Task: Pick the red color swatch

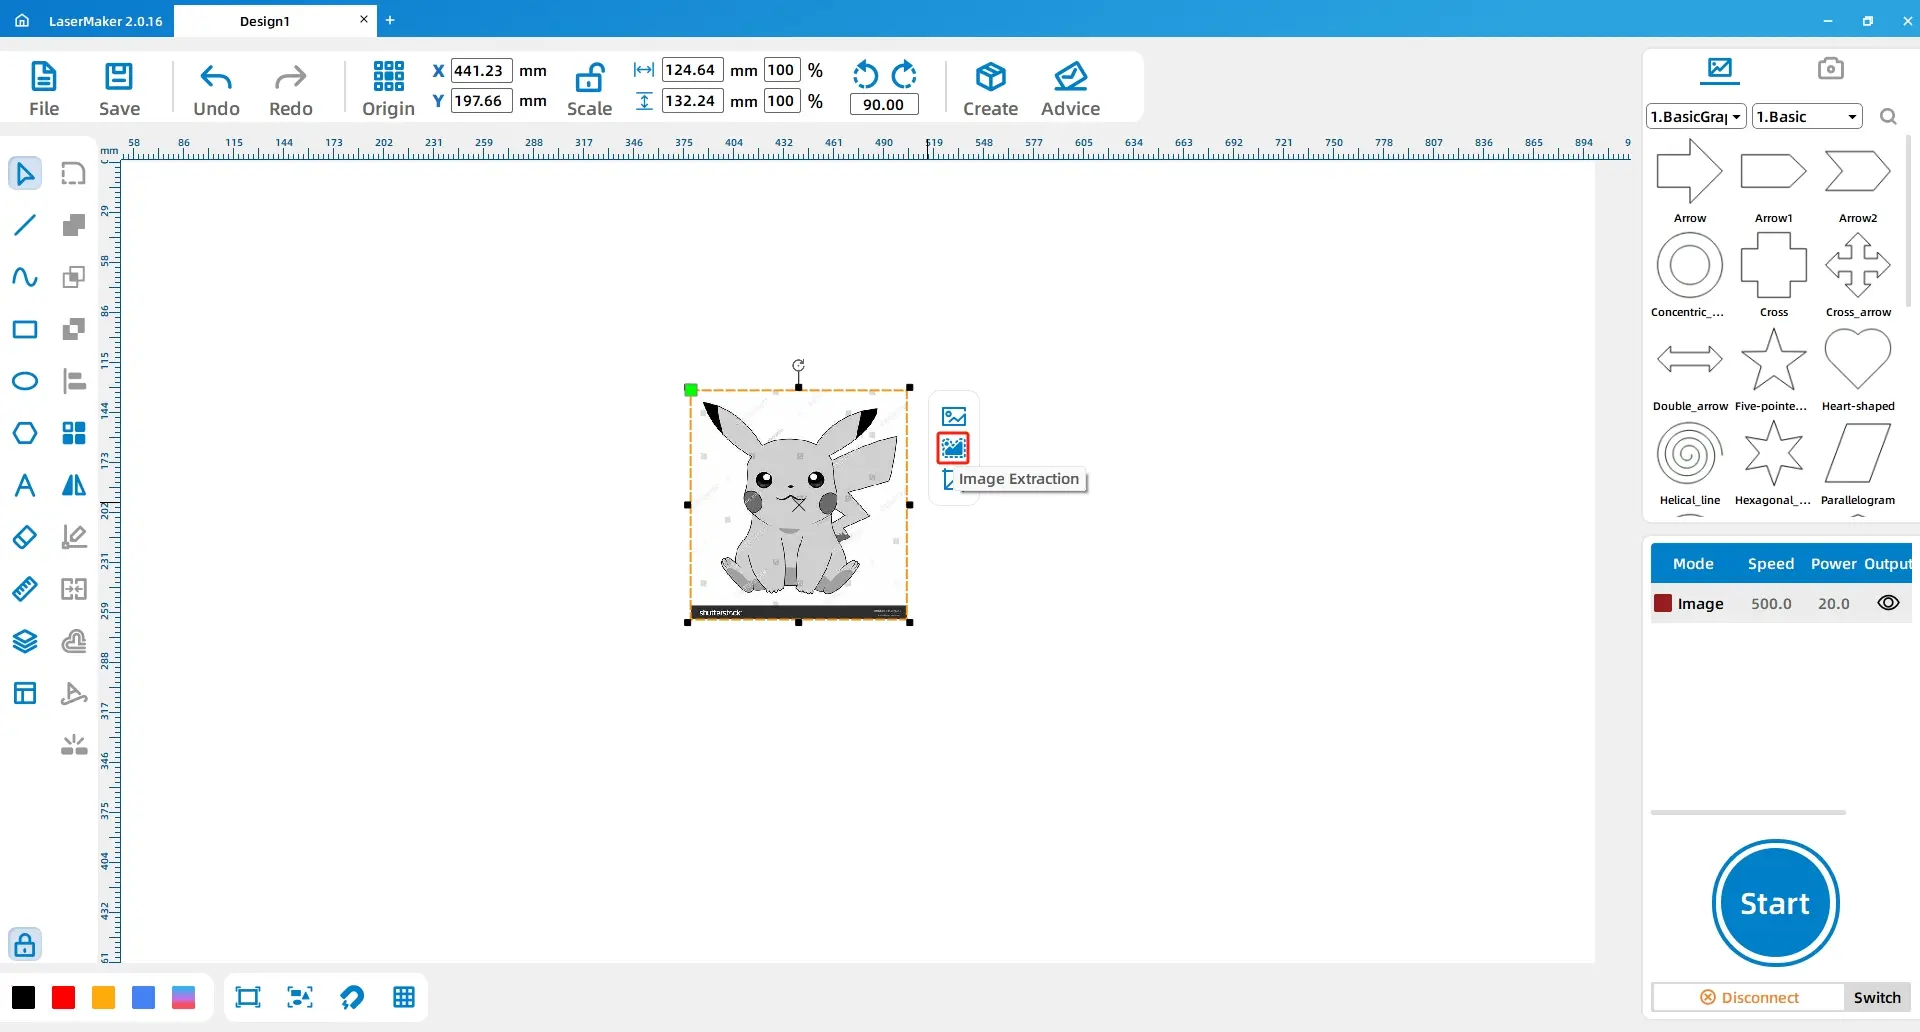Action: 63,997
